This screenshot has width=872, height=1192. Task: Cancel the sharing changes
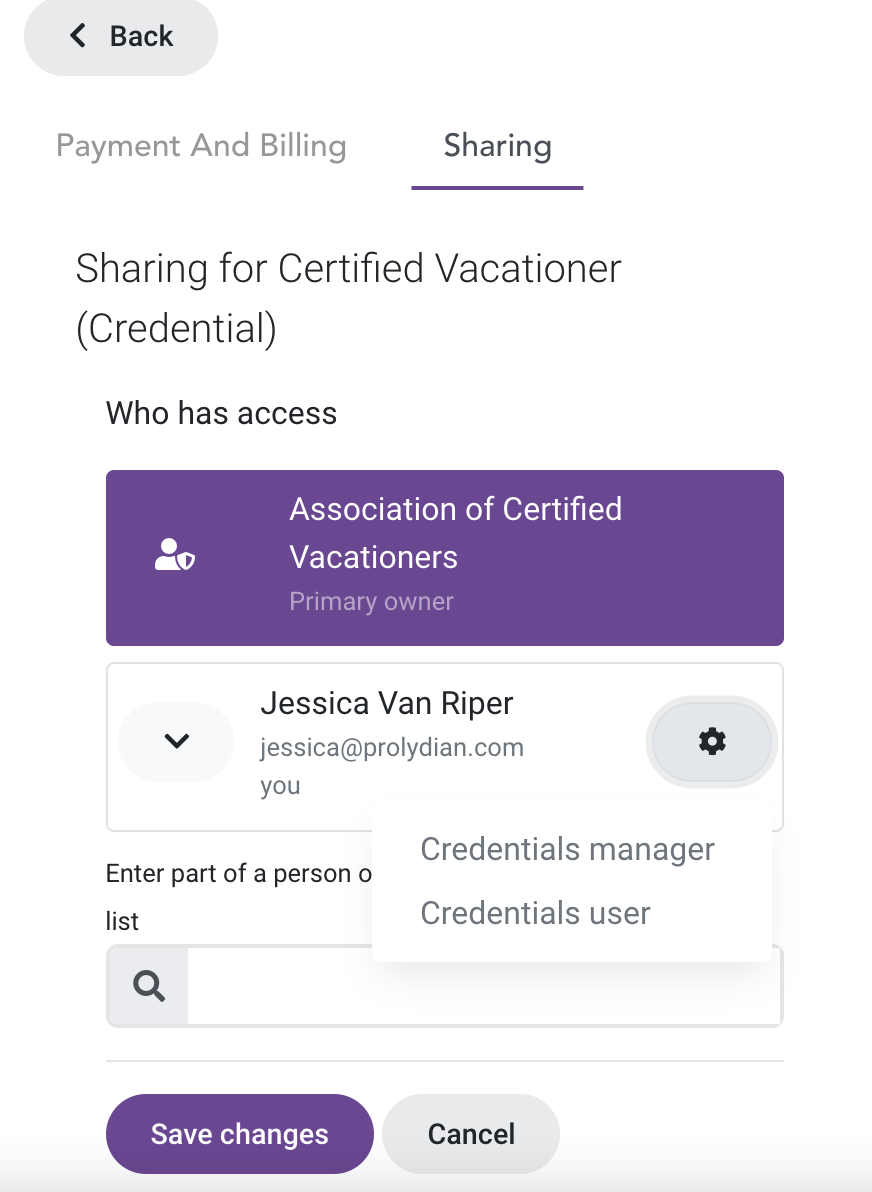(471, 1133)
